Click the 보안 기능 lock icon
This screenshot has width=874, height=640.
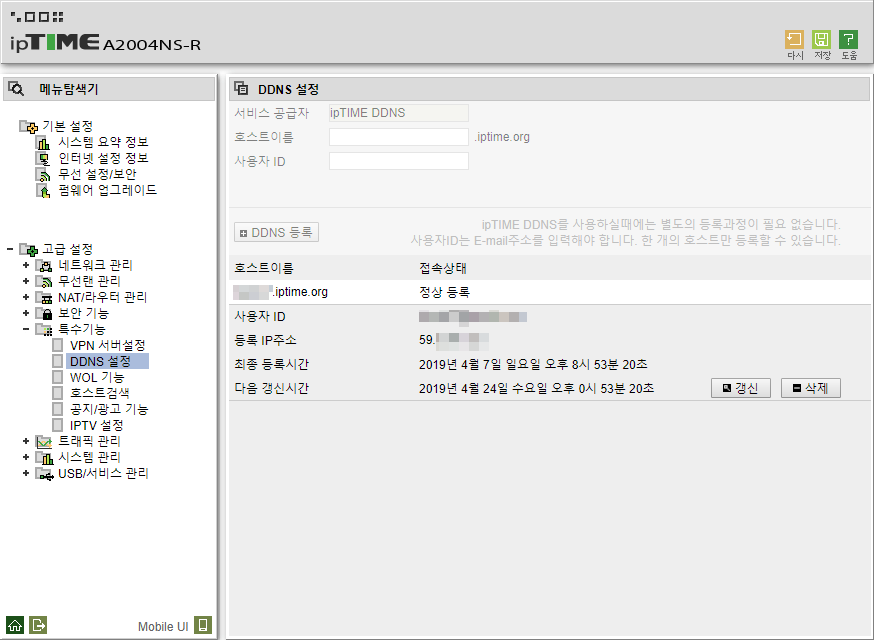[43, 313]
